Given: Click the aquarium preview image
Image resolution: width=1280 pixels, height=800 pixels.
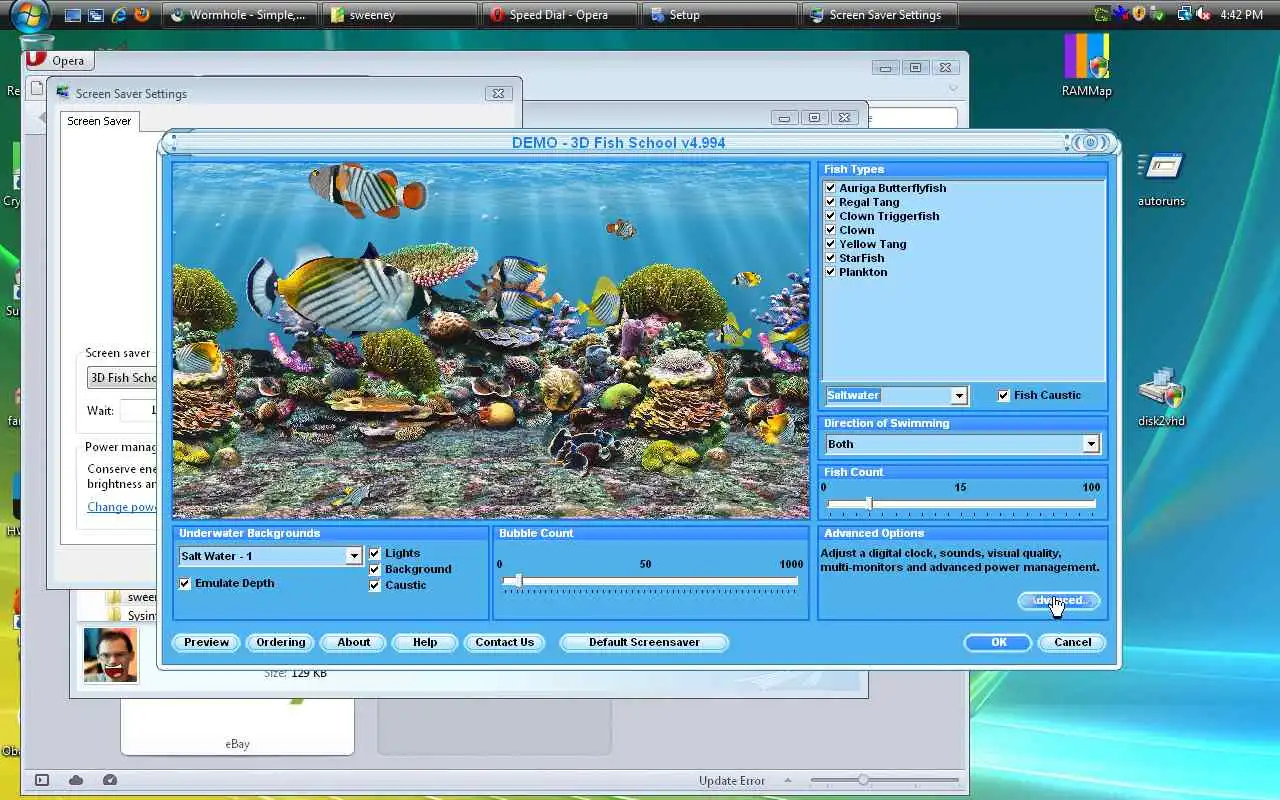Looking at the screenshot, I should 490,340.
